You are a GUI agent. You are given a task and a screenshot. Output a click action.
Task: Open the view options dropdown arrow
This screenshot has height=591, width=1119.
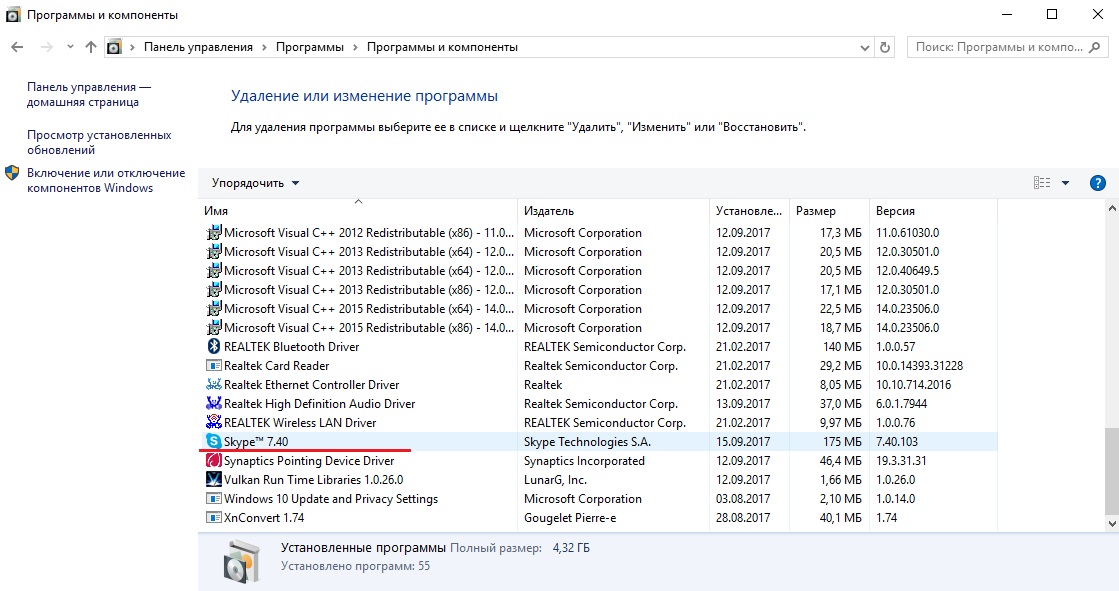point(1065,183)
